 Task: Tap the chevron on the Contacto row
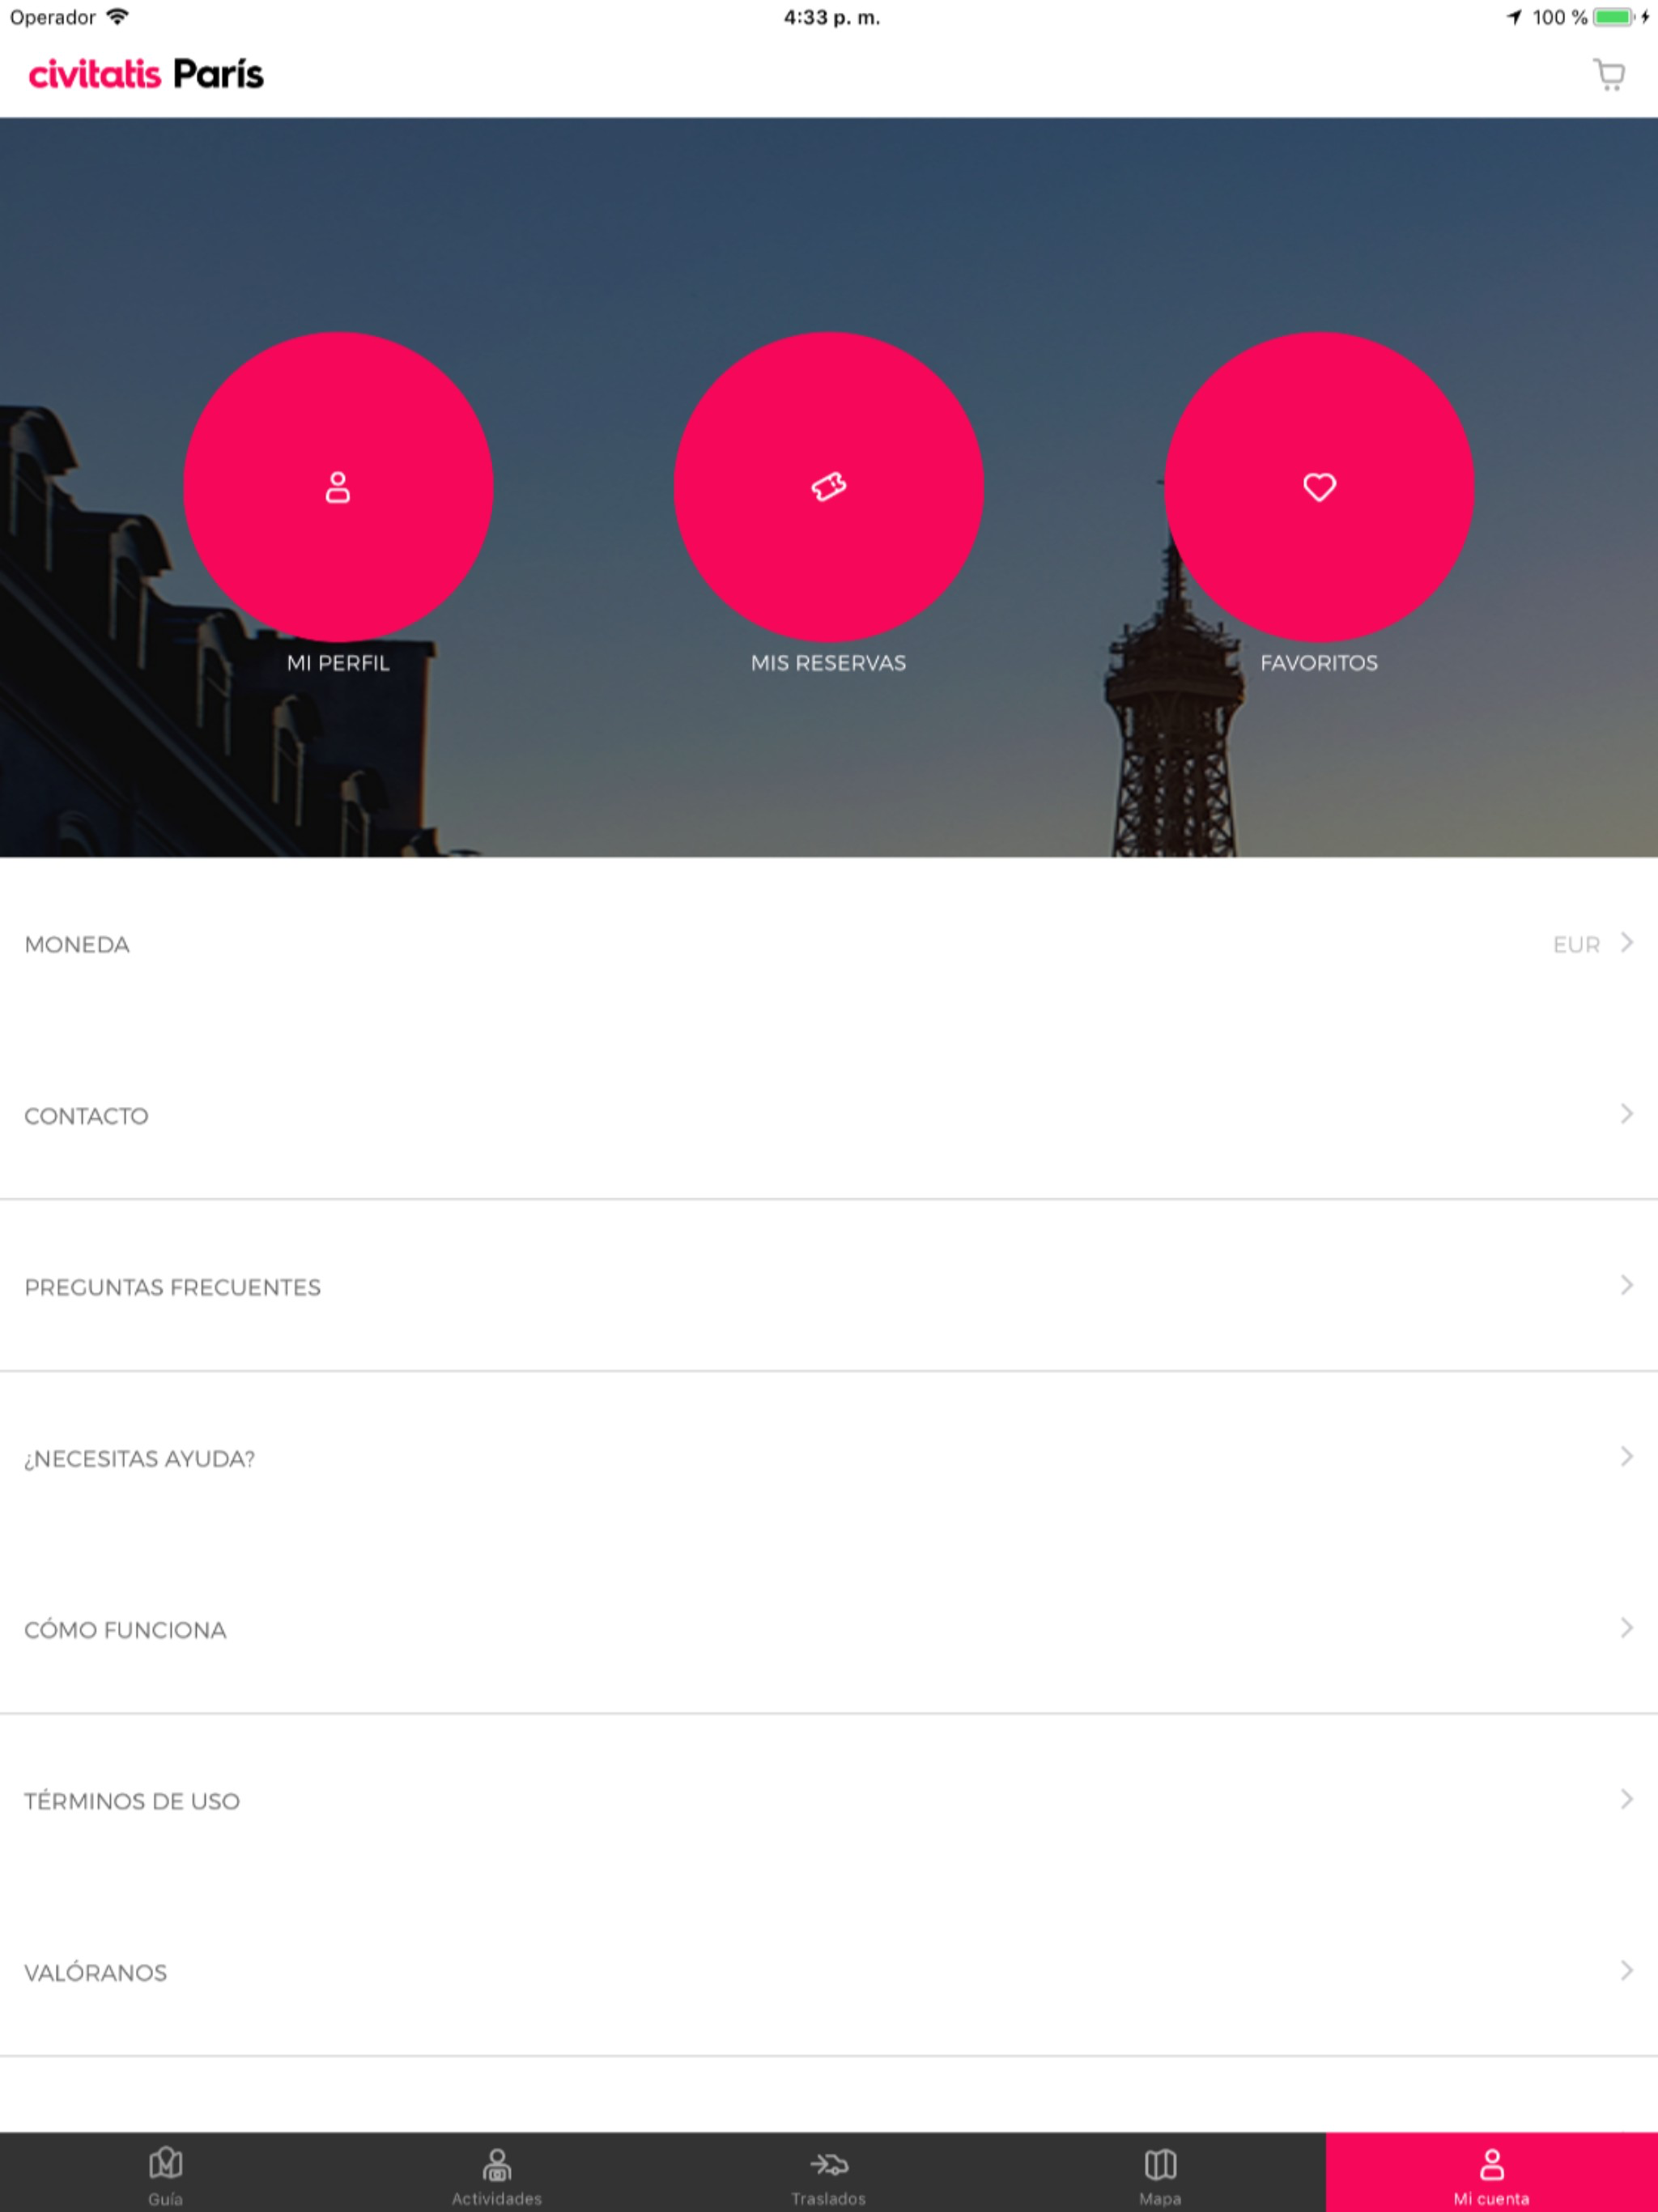(x=1627, y=1114)
